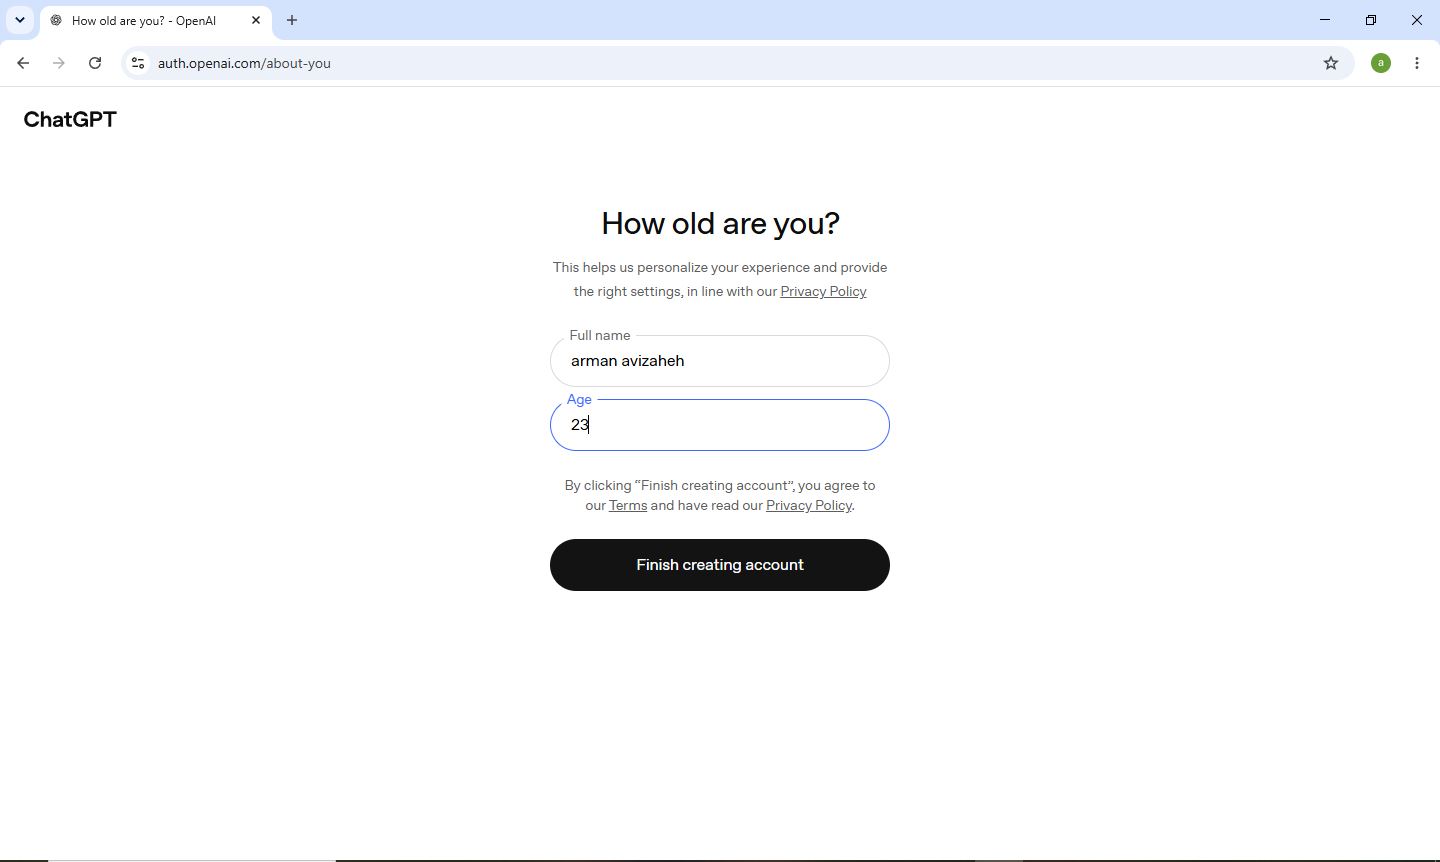Focus the Age input field
The width and height of the screenshot is (1440, 862).
click(720, 425)
